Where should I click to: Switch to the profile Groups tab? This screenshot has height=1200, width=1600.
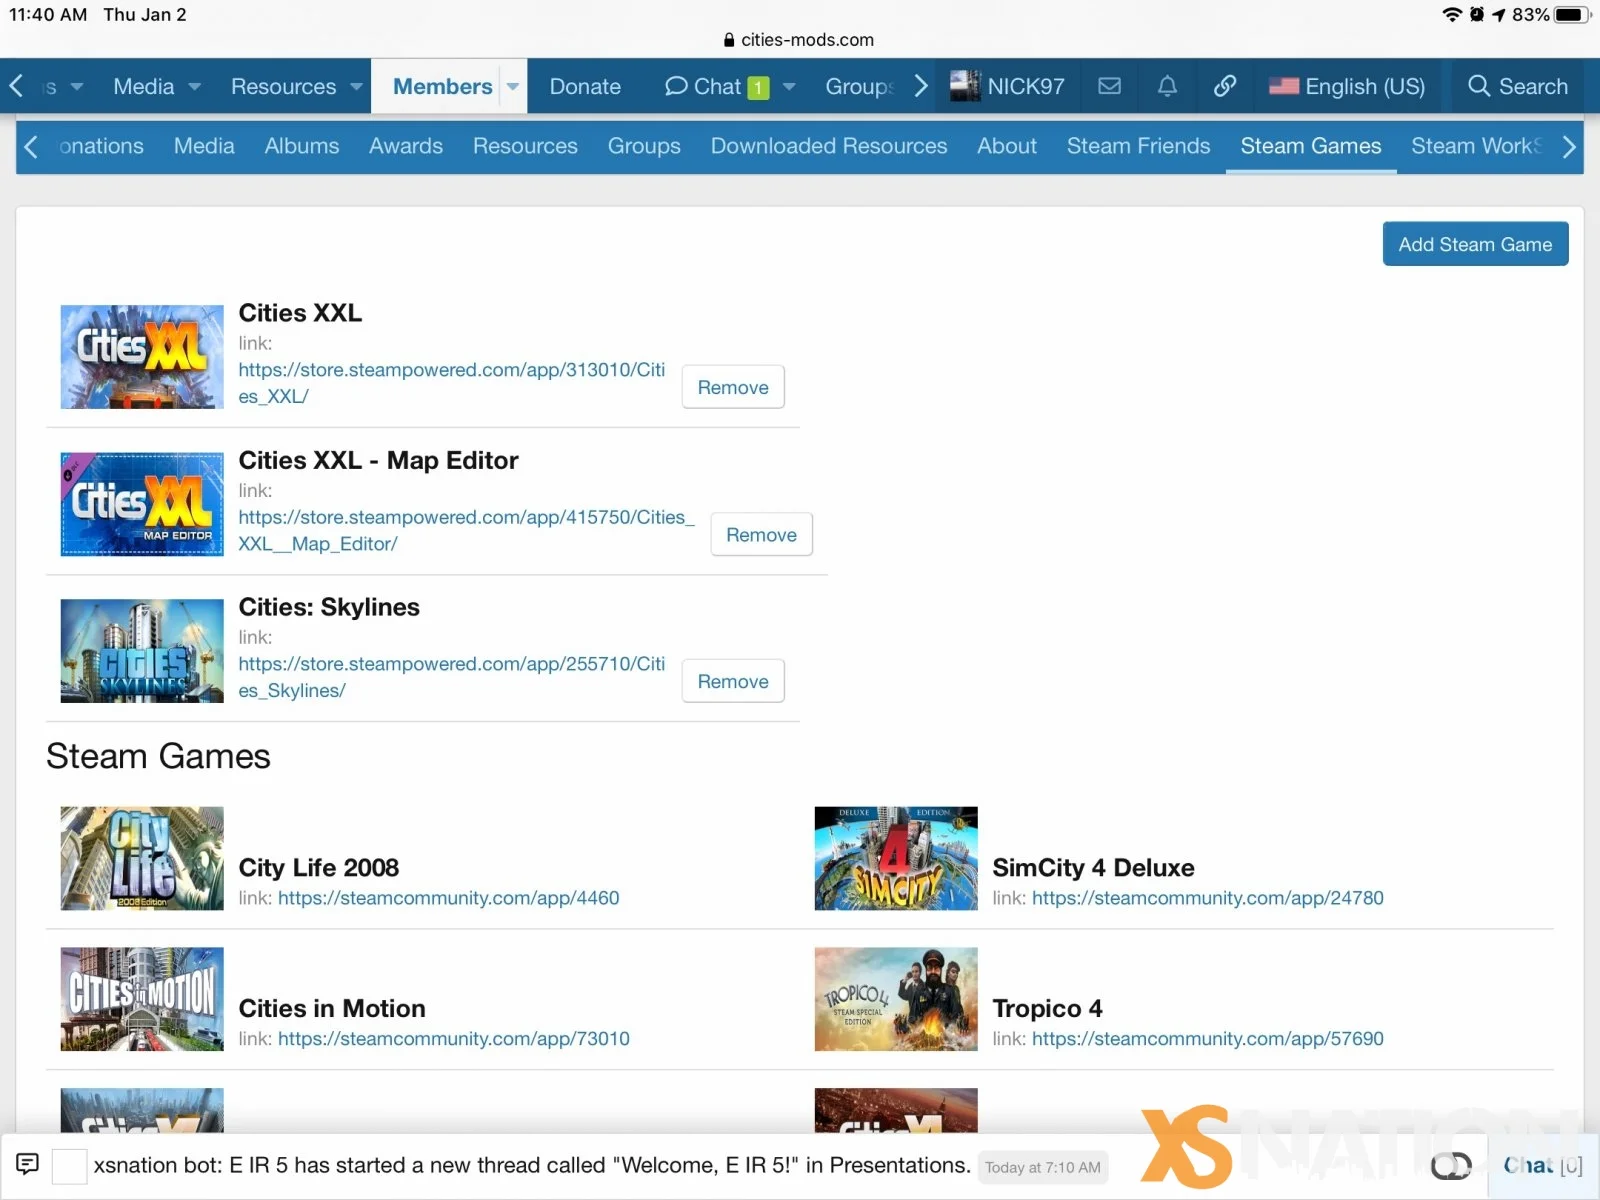(644, 146)
